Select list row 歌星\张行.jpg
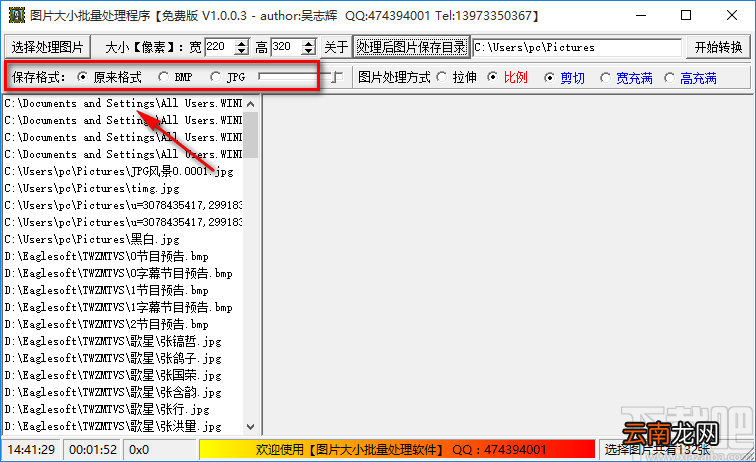The image size is (756, 462). point(123,409)
